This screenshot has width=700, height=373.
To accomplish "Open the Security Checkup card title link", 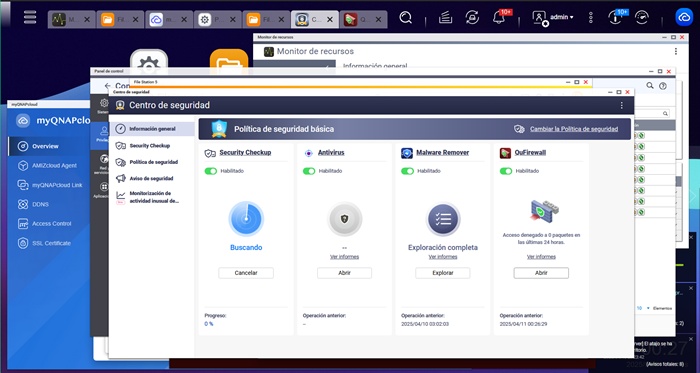I will click(x=245, y=153).
